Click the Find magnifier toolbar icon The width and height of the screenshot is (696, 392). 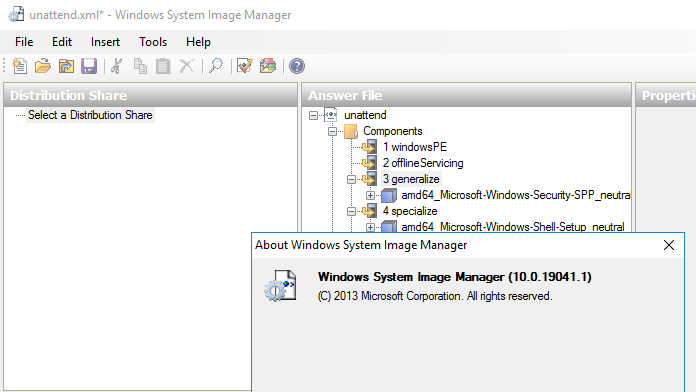[216, 66]
